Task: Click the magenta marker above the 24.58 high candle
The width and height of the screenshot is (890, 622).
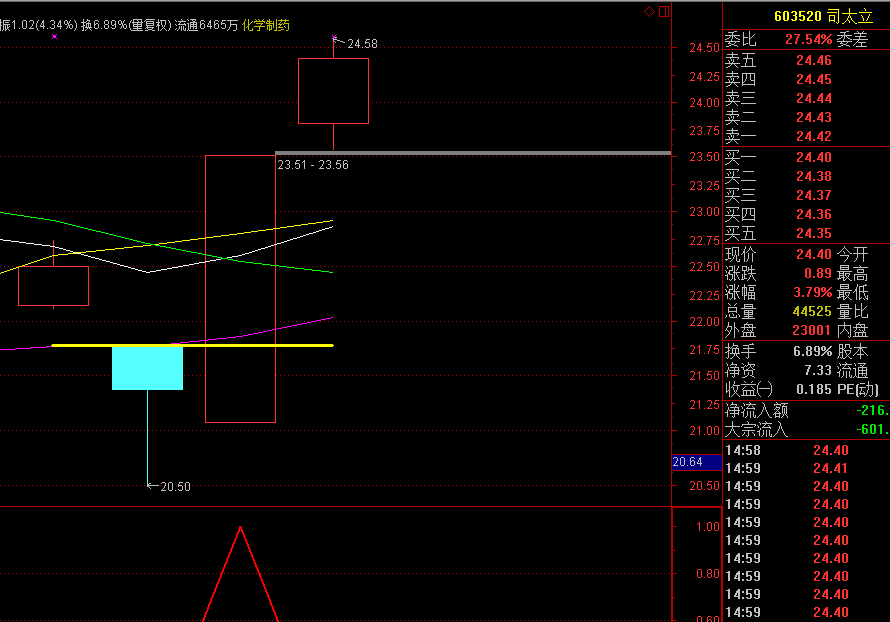Action: tap(334, 37)
